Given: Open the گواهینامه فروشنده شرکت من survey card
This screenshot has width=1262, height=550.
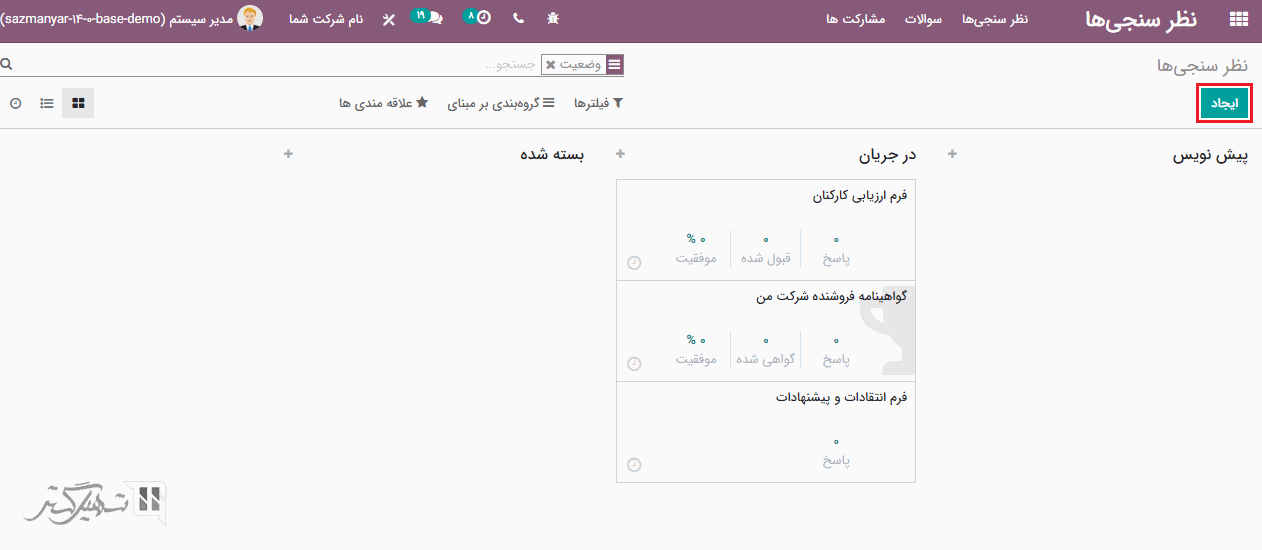Looking at the screenshot, I should (x=831, y=297).
